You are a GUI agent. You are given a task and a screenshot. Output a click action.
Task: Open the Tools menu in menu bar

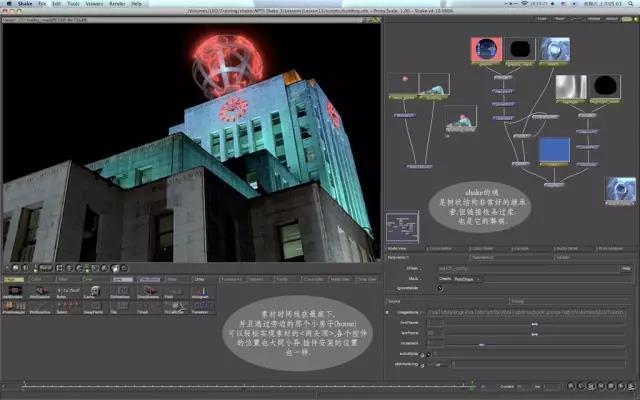[73, 4]
